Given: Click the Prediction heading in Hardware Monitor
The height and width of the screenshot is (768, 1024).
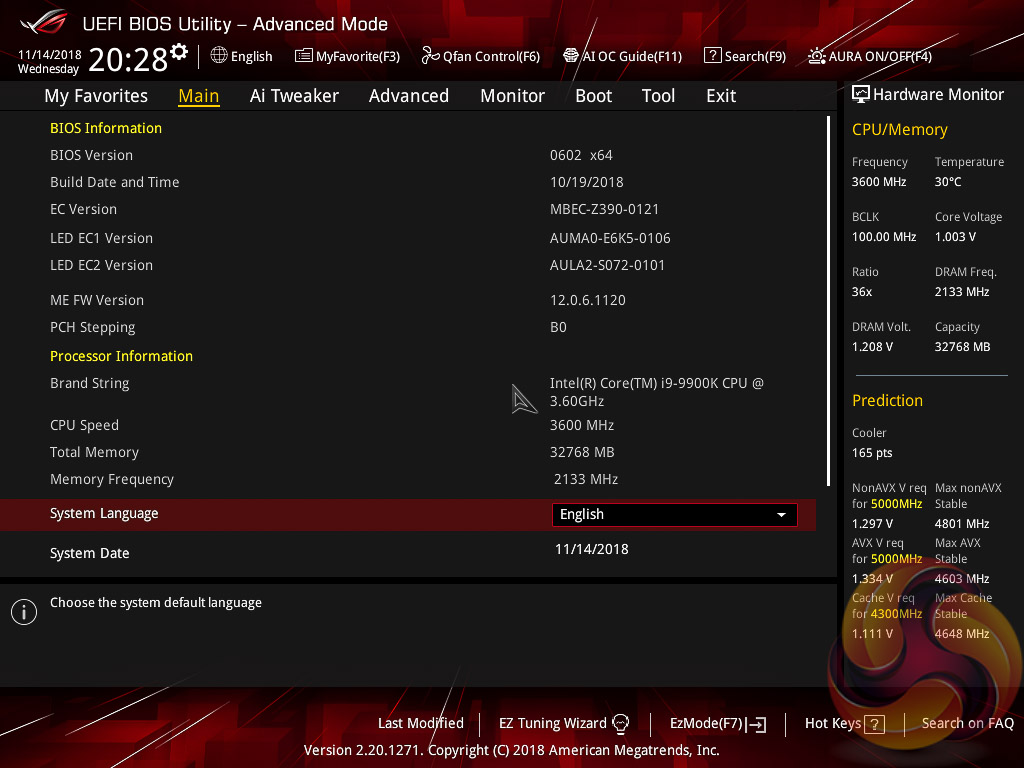Looking at the screenshot, I should [887, 400].
